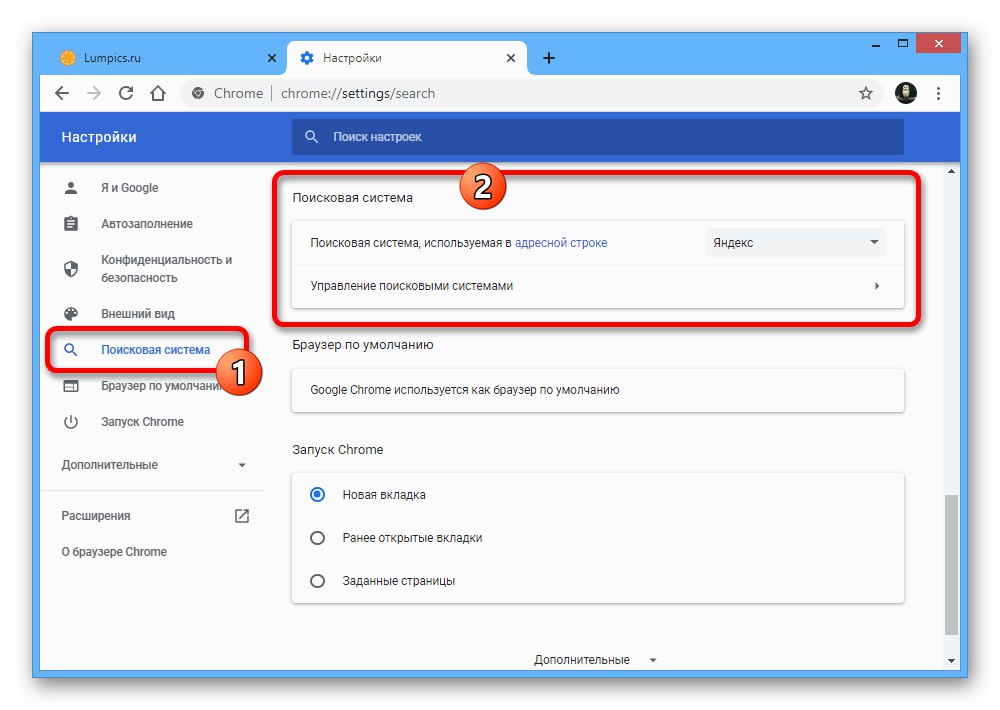Open Chrome three-dot menu
The height and width of the screenshot is (710, 1000).
938,94
